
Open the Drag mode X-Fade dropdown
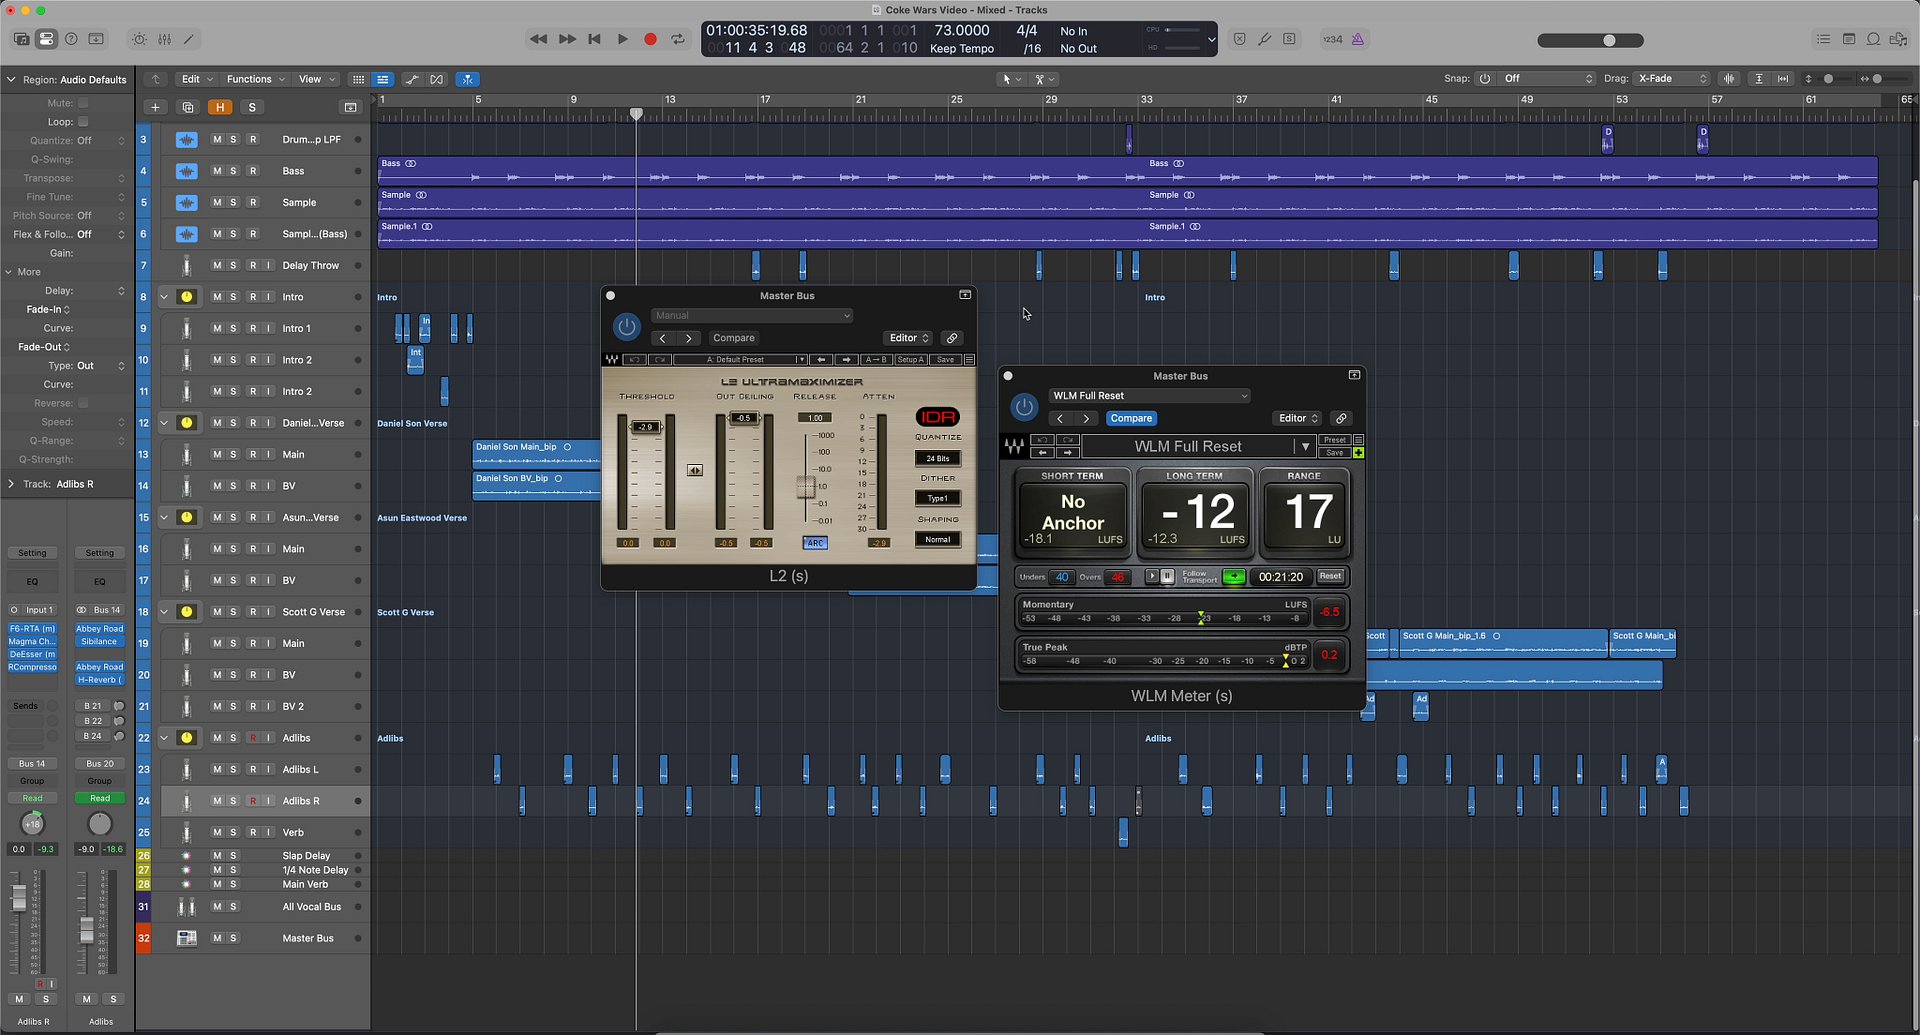pyautogui.click(x=1672, y=79)
